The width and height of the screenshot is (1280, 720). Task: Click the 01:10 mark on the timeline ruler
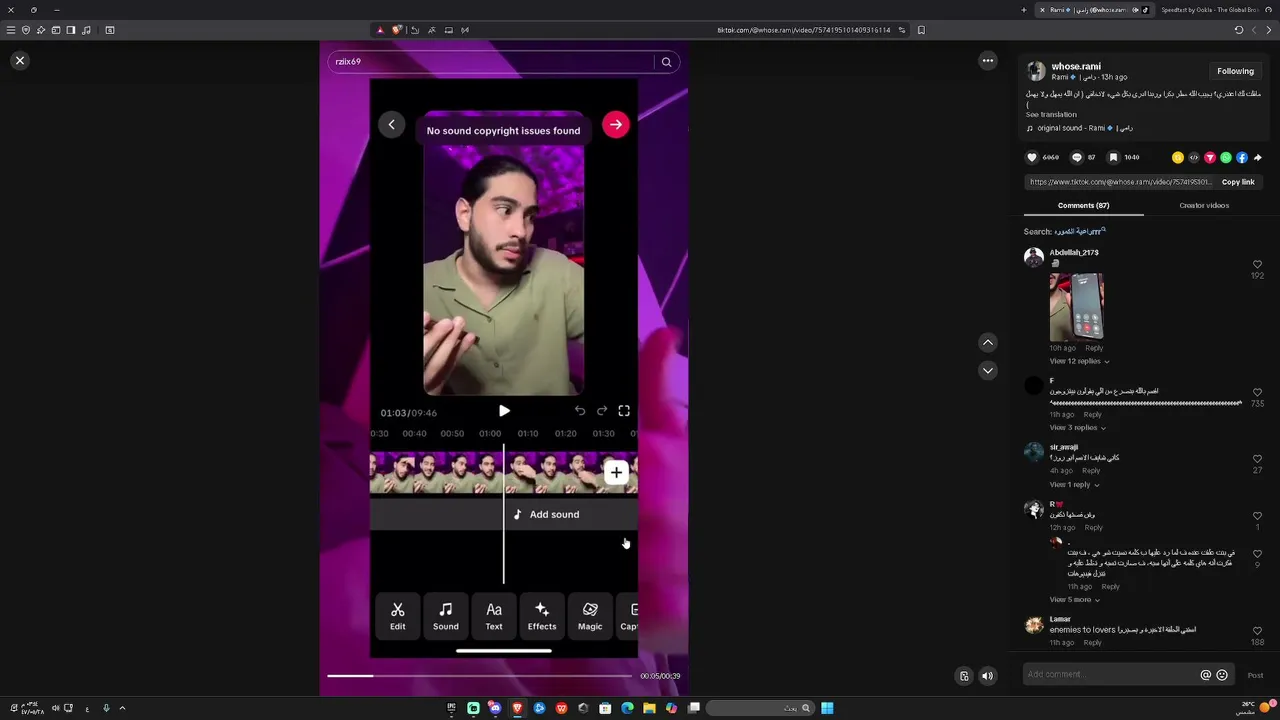point(528,434)
